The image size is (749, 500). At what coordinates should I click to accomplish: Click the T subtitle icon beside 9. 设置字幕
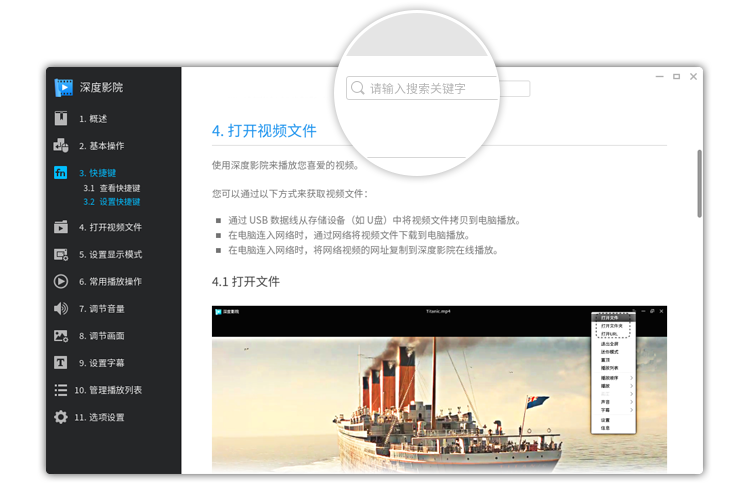click(x=61, y=362)
